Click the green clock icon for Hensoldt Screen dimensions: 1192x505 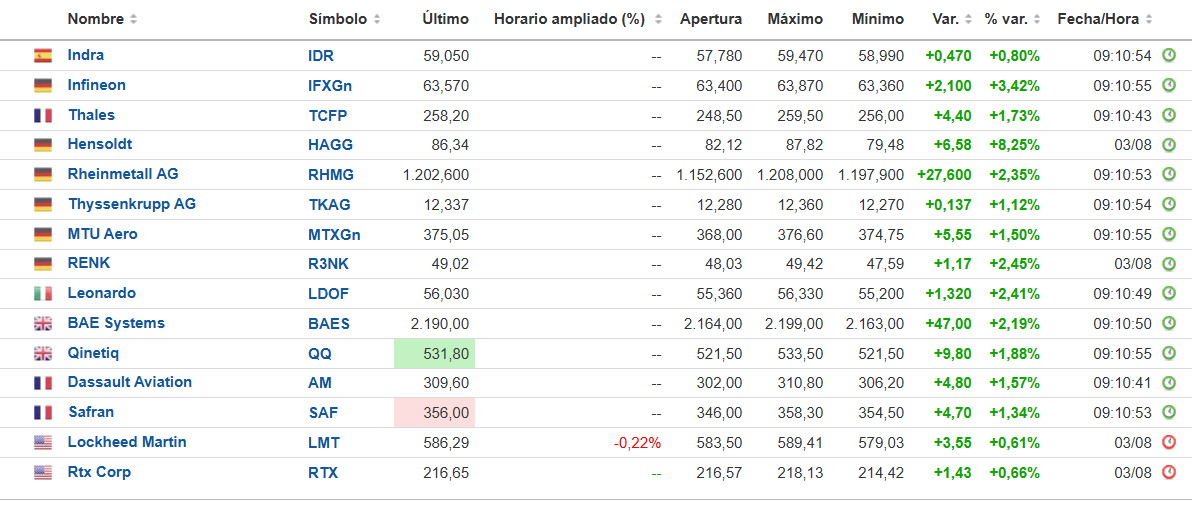(x=1169, y=145)
